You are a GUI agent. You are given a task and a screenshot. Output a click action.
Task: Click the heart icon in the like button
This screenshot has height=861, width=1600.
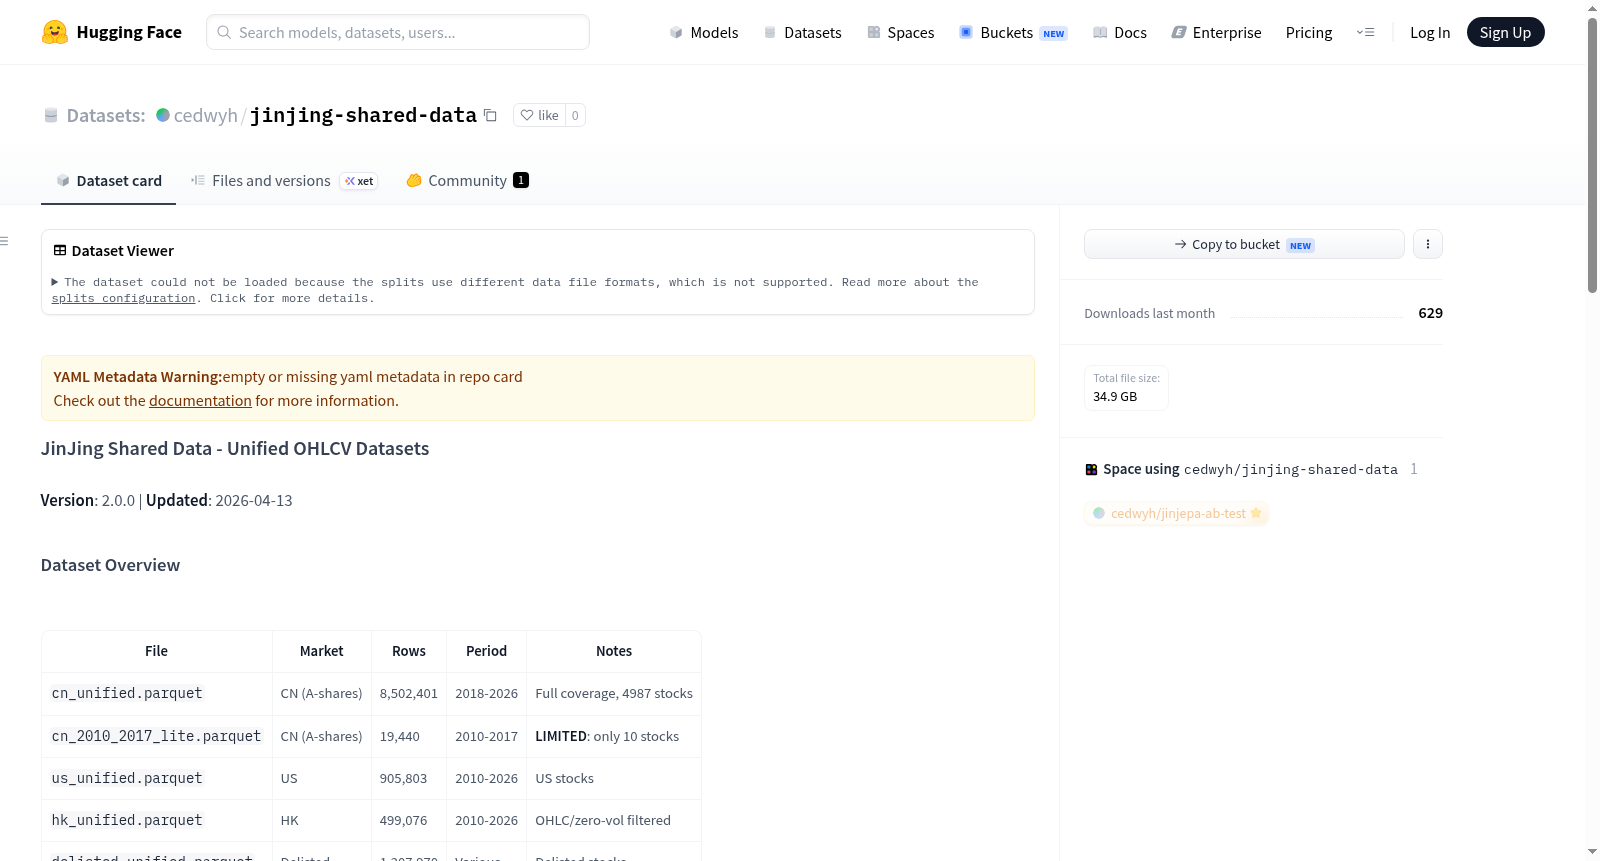pos(527,115)
